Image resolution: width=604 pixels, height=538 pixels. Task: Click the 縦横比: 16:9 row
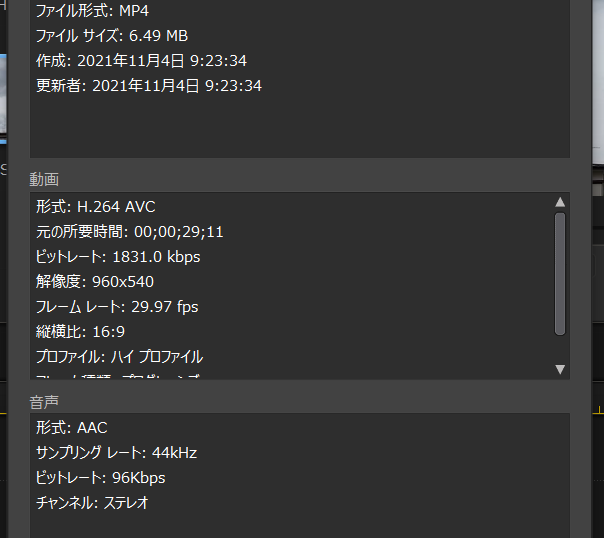(x=80, y=332)
